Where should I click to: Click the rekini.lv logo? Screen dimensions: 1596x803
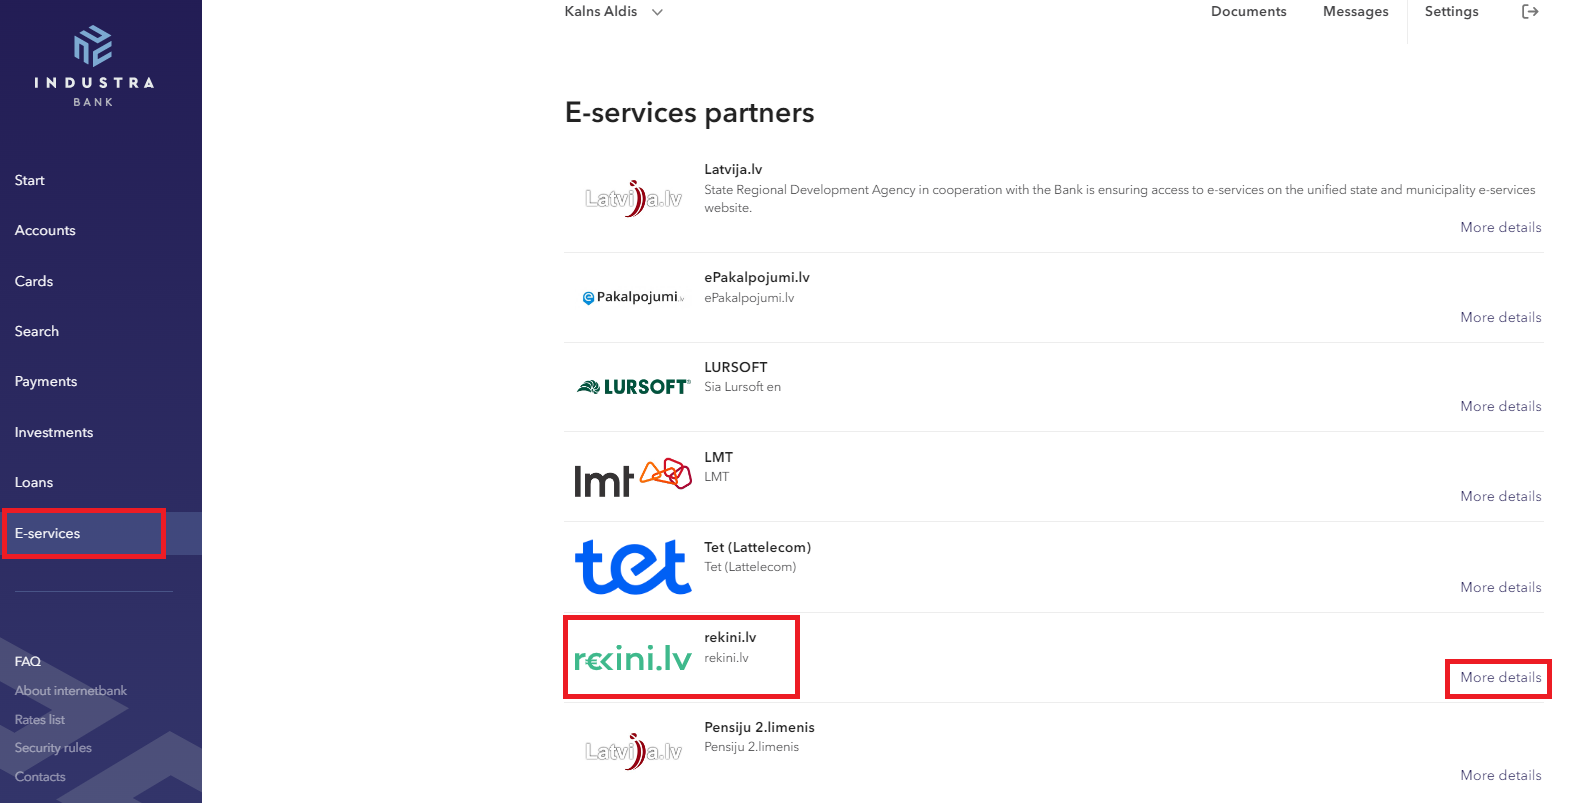(x=633, y=658)
